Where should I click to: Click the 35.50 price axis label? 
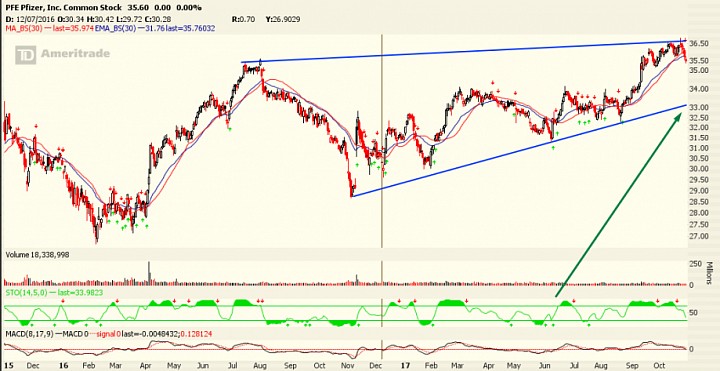699,61
